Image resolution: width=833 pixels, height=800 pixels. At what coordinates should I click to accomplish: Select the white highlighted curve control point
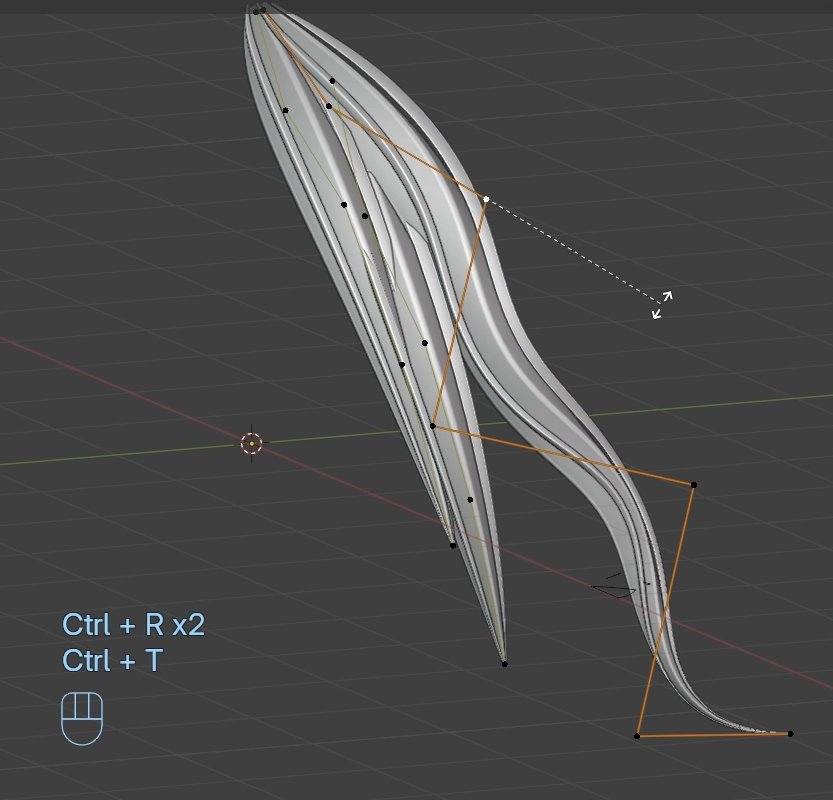486,199
